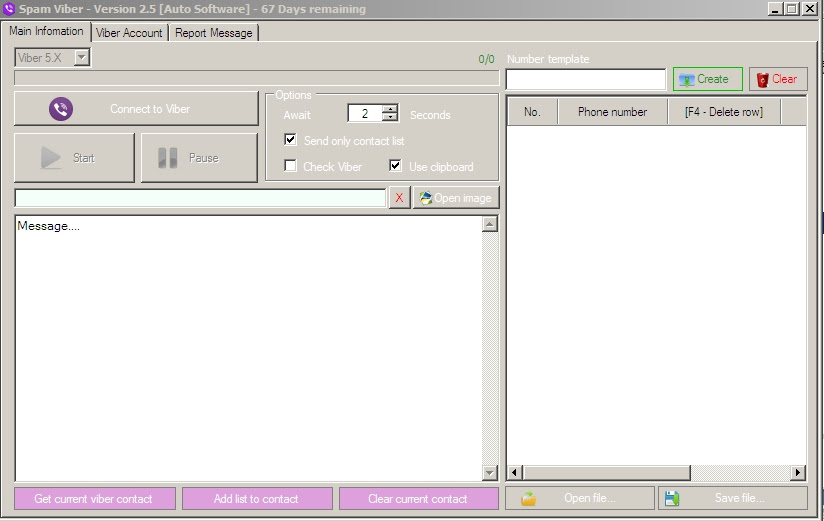Click the image path input field
Image resolution: width=824 pixels, height=521 pixels.
200,198
